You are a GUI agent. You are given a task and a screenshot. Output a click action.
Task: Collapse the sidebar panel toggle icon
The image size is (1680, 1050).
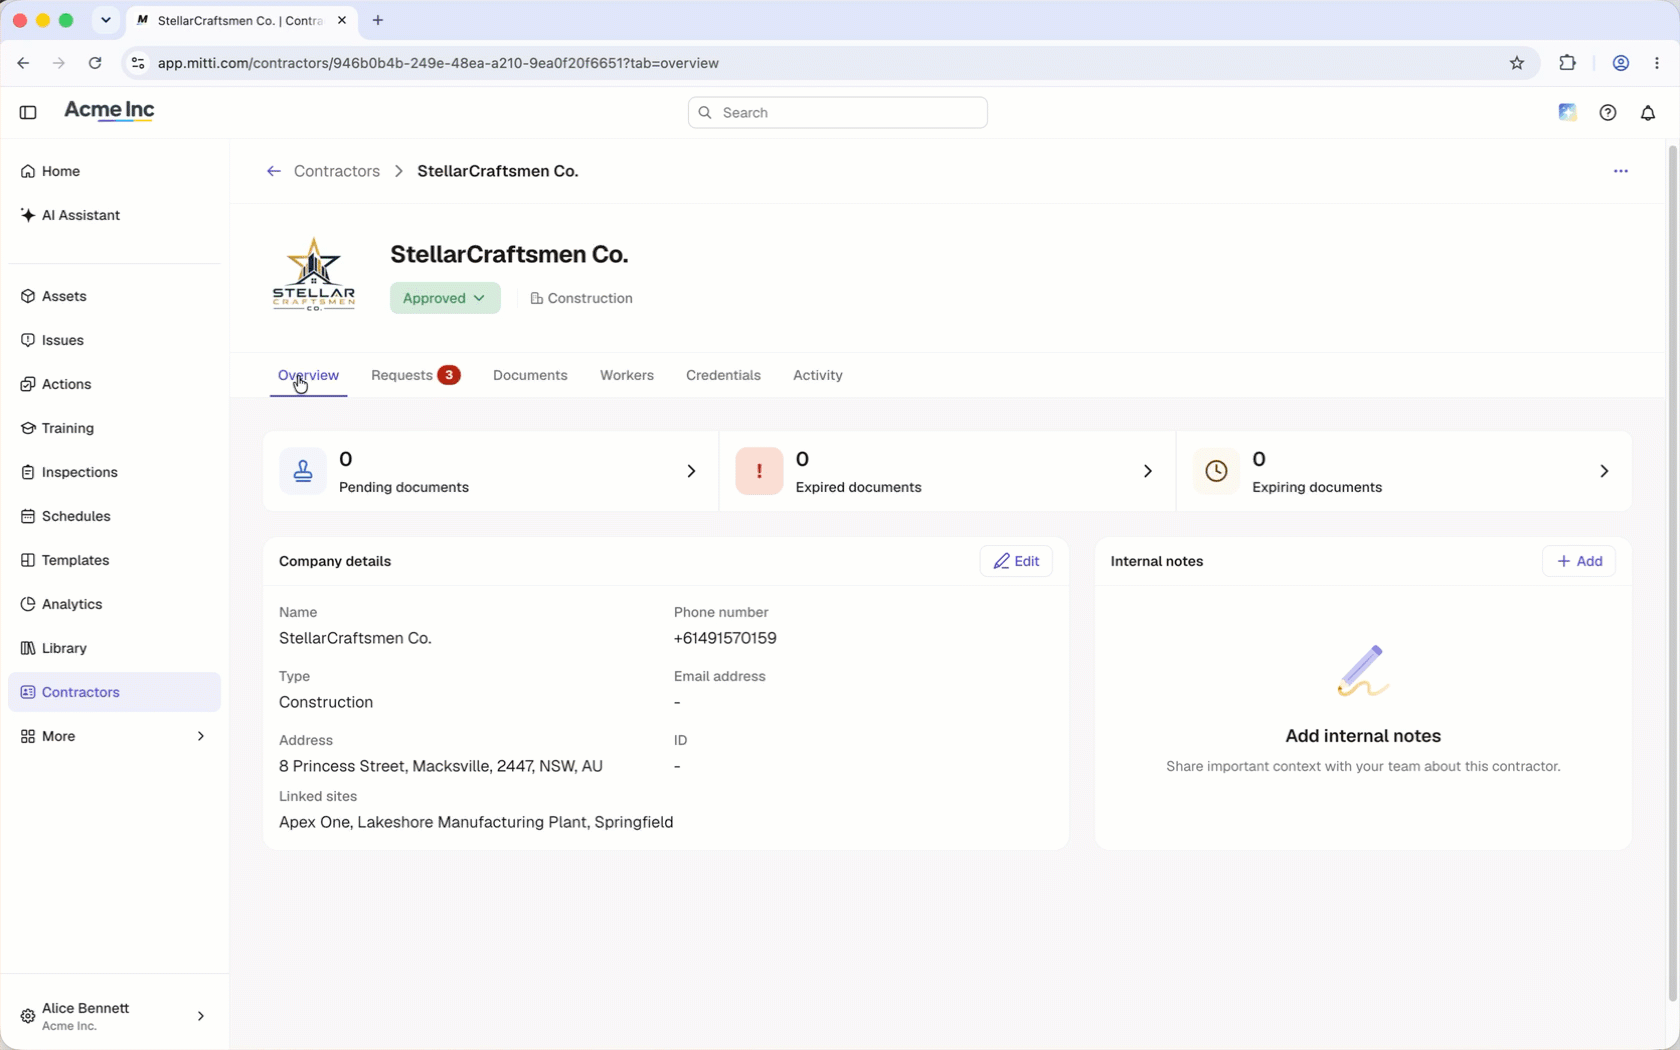[28, 112]
